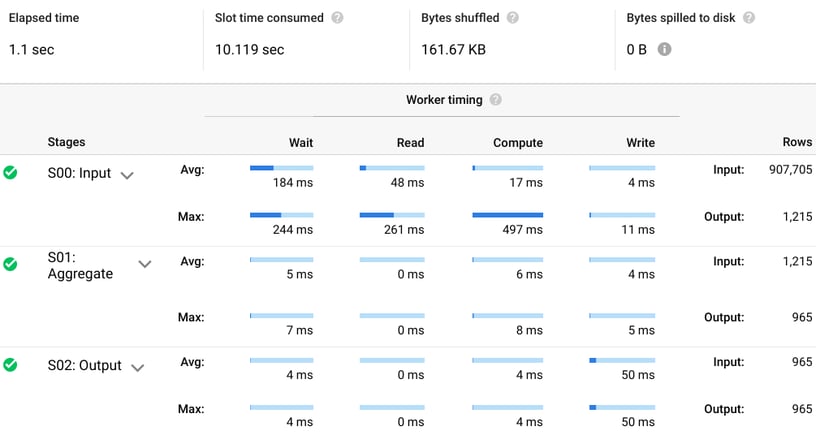Click S00 average Wait bar, 184 ms
The width and height of the screenshot is (816, 435).
(x=282, y=168)
